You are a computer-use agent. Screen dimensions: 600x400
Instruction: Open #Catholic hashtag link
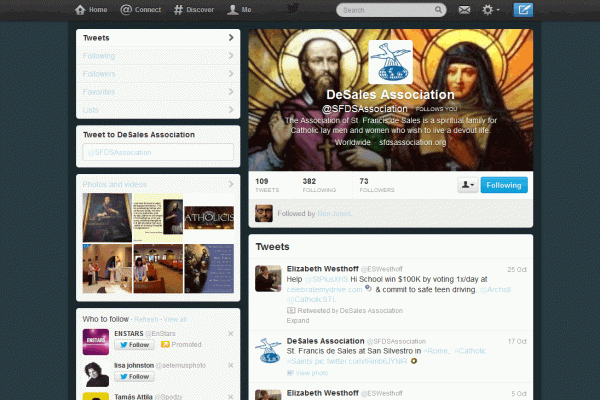click(x=470, y=351)
